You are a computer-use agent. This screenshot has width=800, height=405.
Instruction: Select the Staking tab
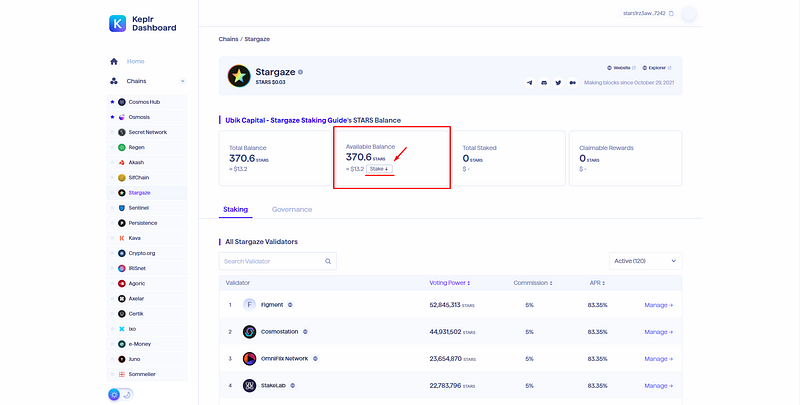235,210
